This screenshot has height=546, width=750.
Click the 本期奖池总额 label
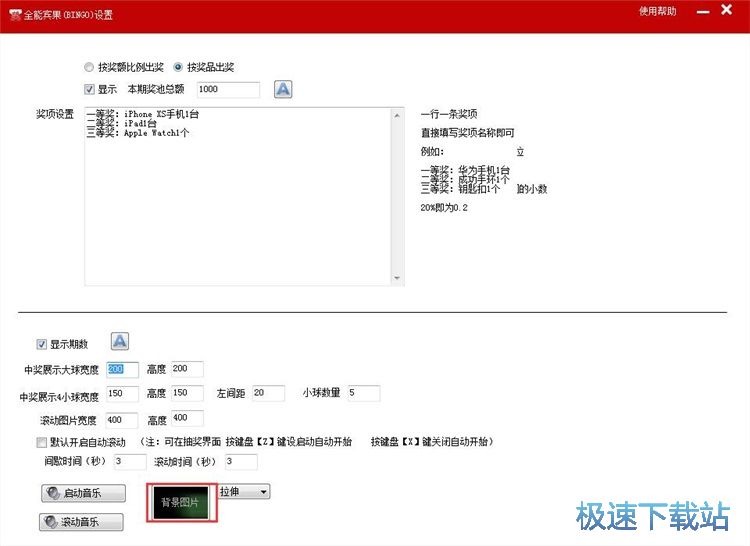pyautogui.click(x=156, y=89)
